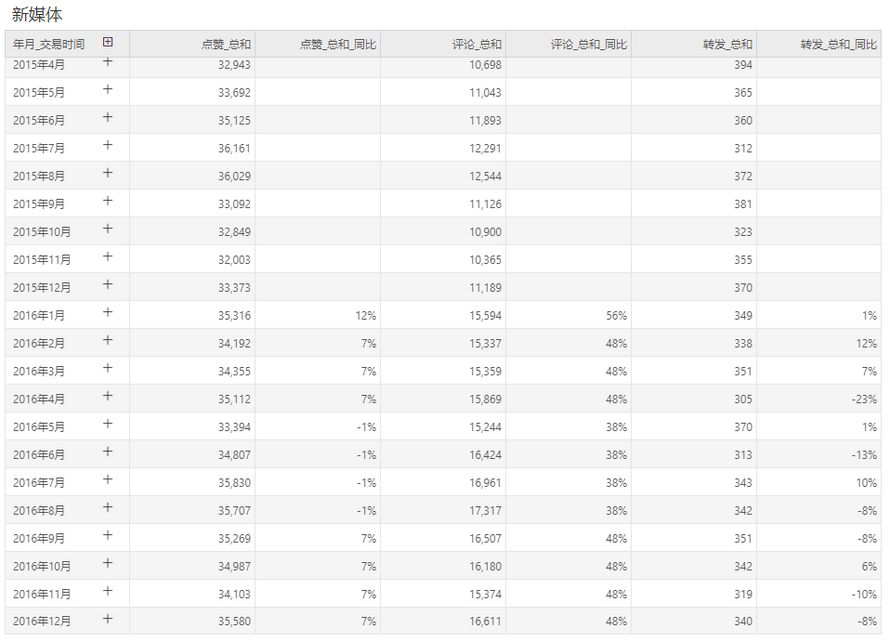Screen dimensions: 890x642
Task: Select the 2016年2月 row label
Action: [x=39, y=343]
